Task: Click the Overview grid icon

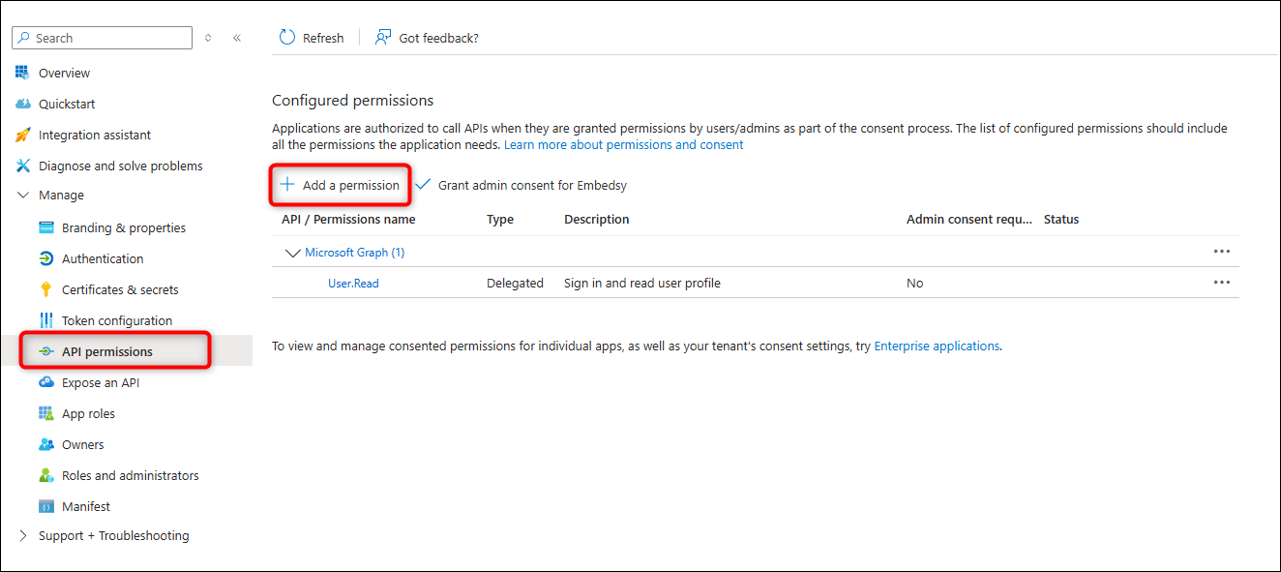Action: pos(23,73)
